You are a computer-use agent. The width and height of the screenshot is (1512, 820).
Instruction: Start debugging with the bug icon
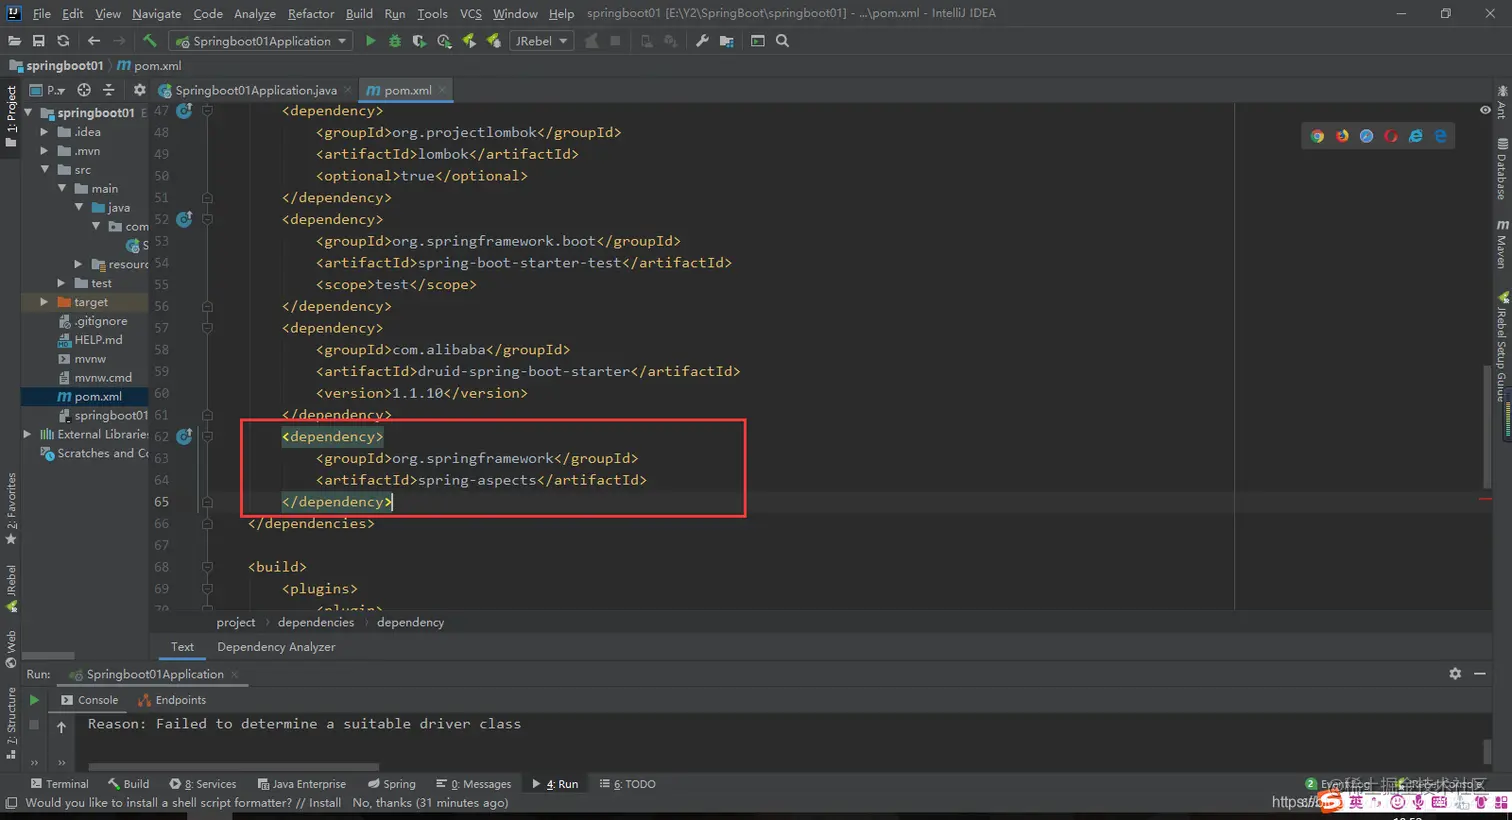395,41
